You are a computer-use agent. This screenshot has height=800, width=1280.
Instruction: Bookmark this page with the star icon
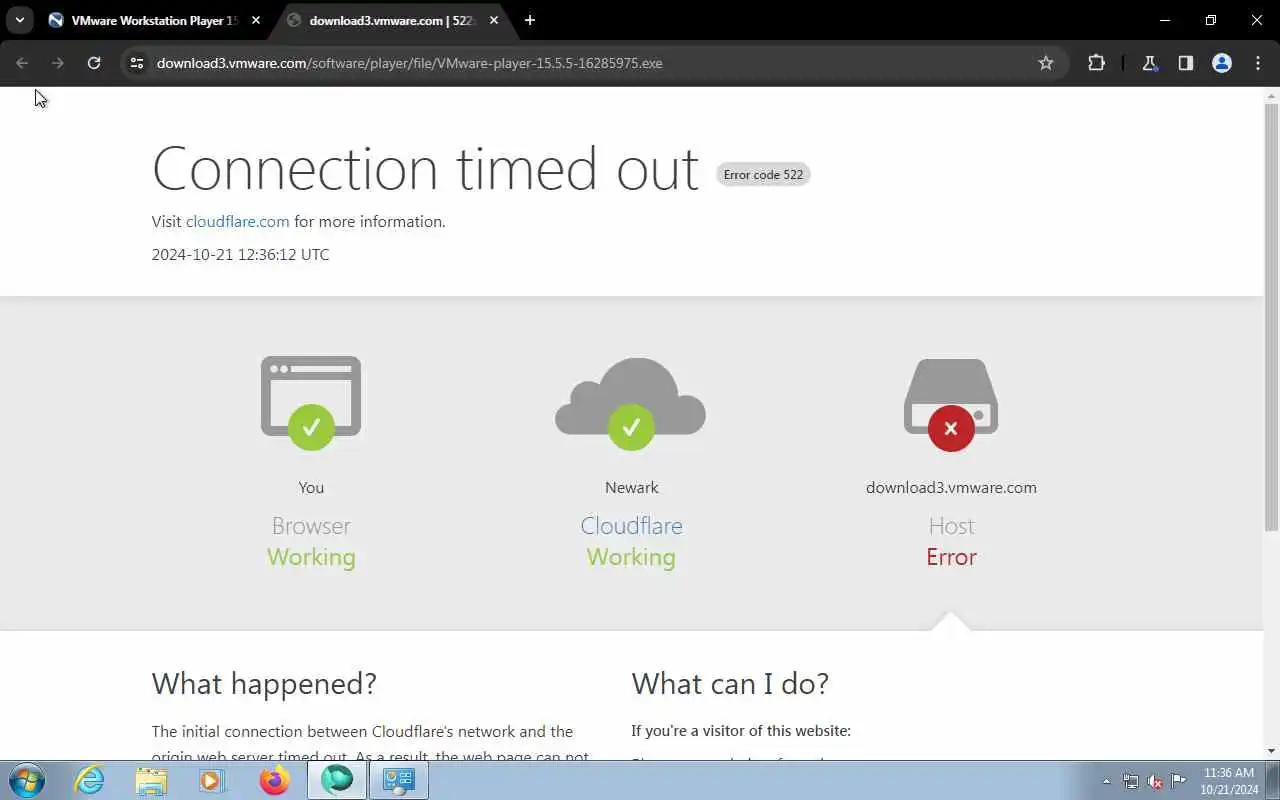(1046, 63)
